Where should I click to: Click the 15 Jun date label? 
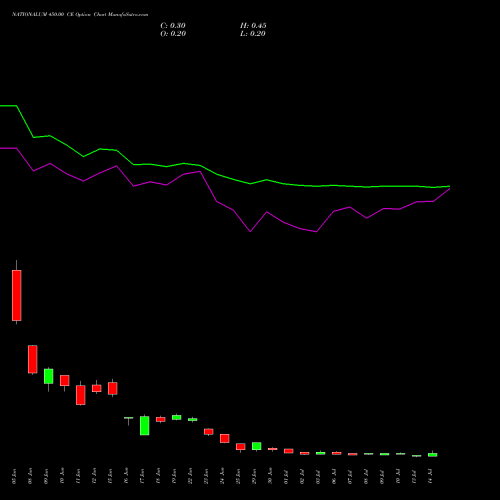coord(110,476)
